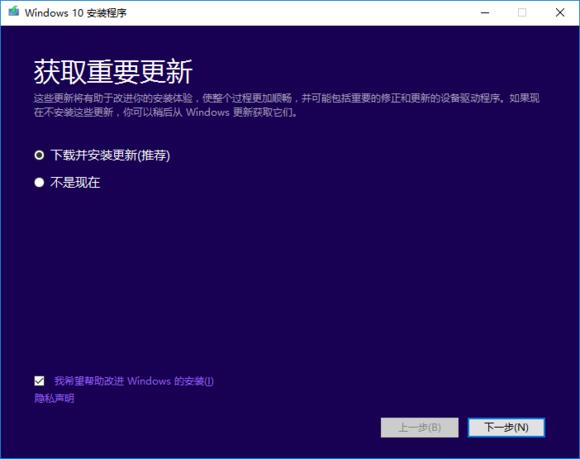This screenshot has width=580, height=459.
Task: Click the update description paragraph text
Action: coord(287,105)
